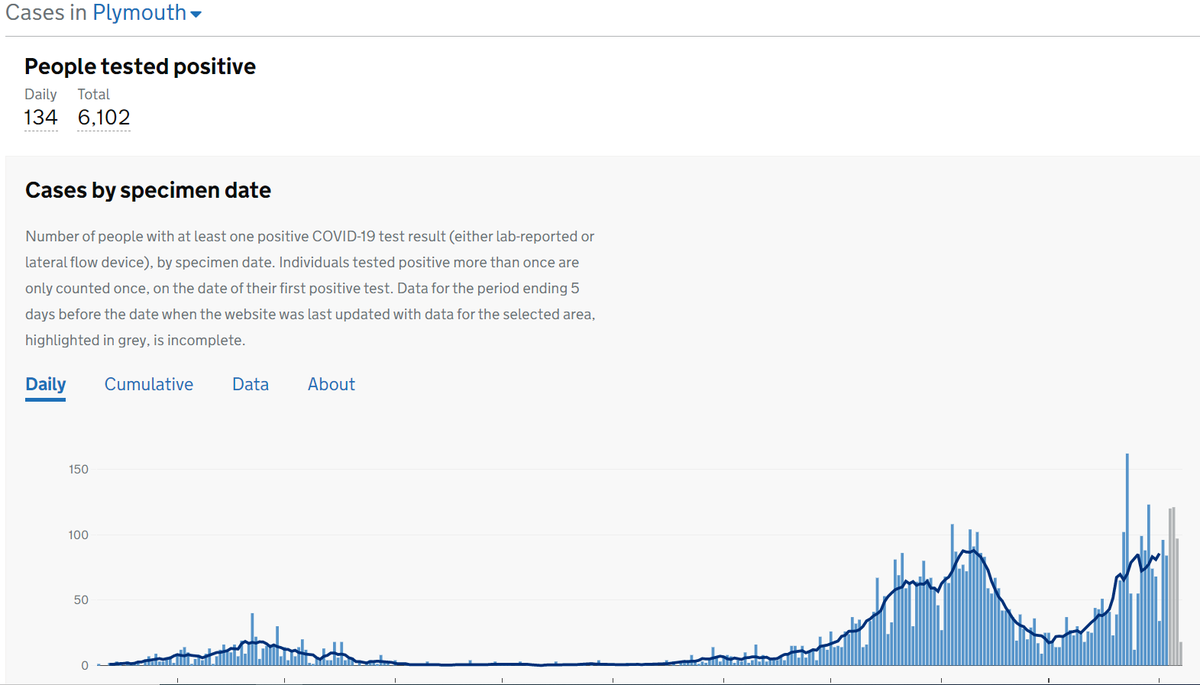Click the total value 6,102
This screenshot has width=1200, height=685.
pos(104,118)
